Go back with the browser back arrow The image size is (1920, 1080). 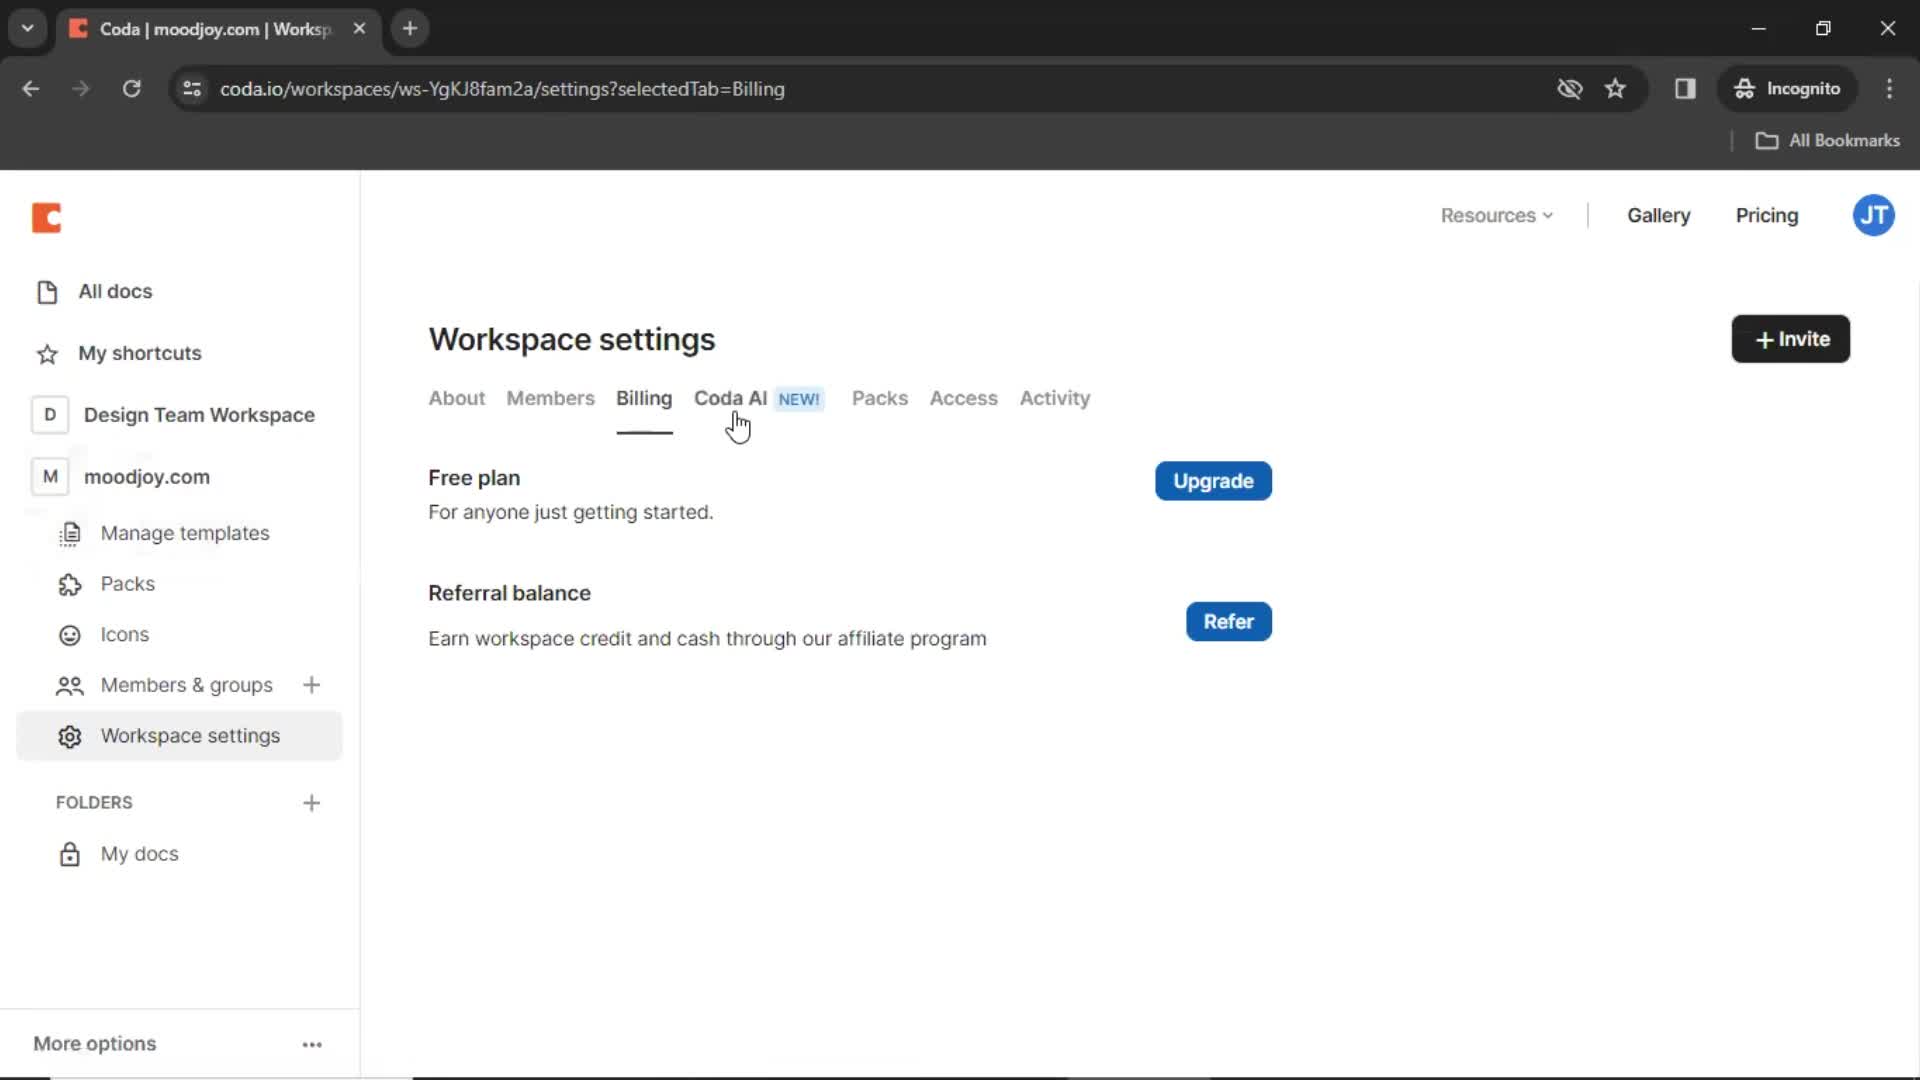click(31, 89)
